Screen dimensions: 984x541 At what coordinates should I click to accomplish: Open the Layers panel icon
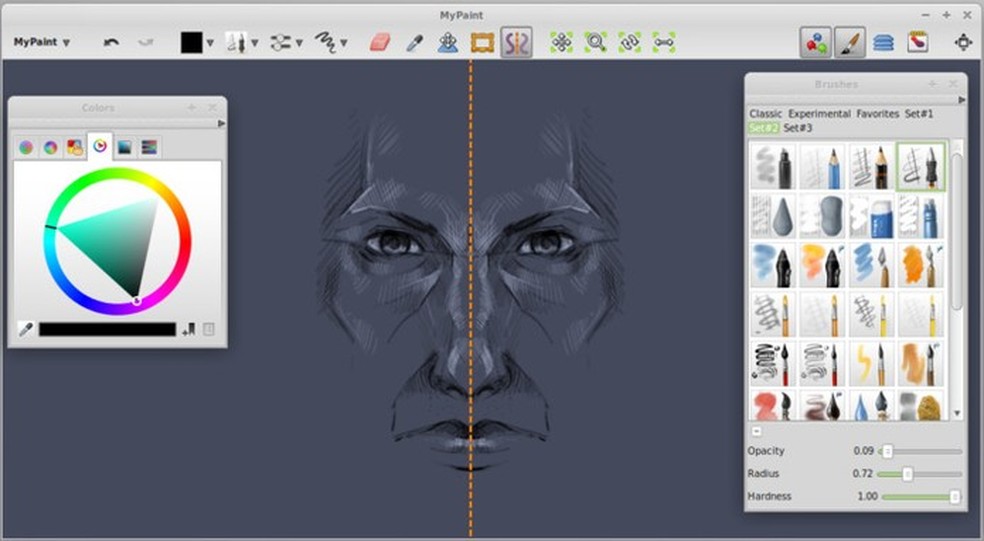883,42
